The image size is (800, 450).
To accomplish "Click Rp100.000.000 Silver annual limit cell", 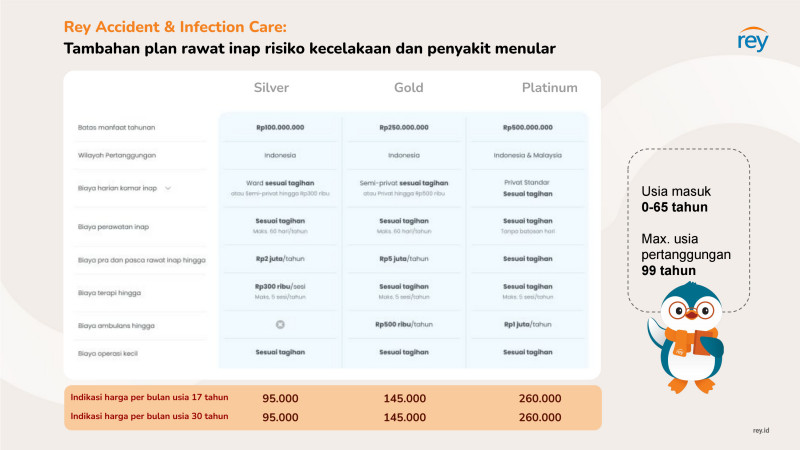I will pos(280,128).
